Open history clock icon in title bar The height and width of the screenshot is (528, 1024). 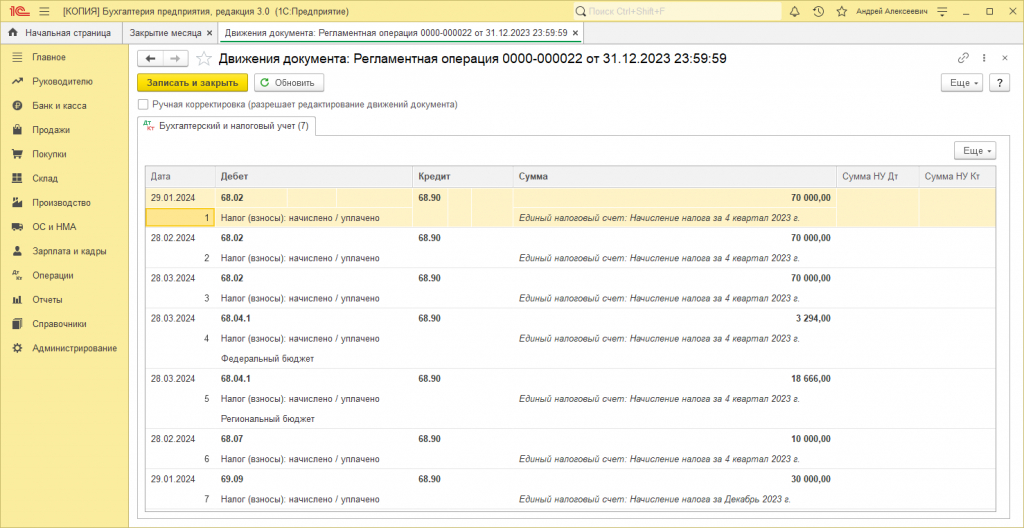(x=818, y=12)
